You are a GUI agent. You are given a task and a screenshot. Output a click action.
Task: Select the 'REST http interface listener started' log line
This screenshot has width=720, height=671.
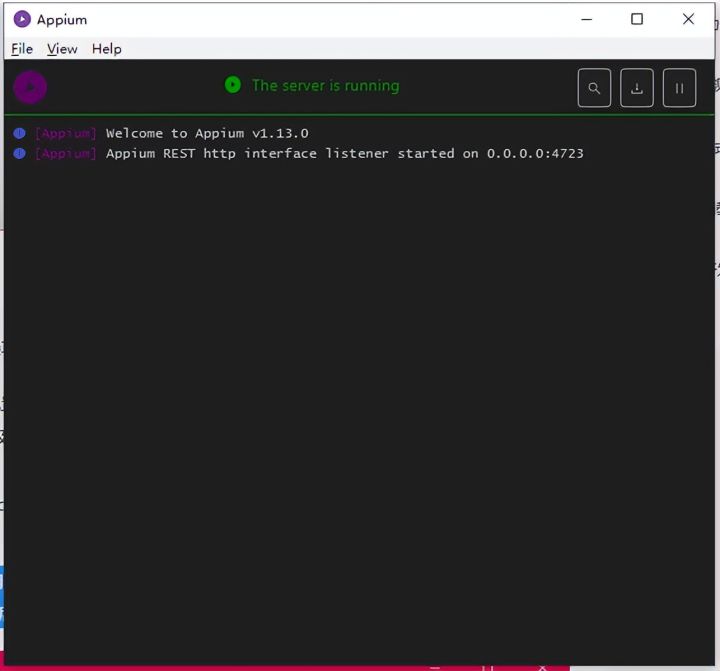point(345,153)
